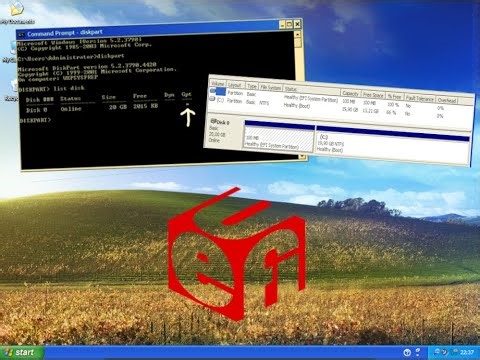Select the (C:) 19,90 GB NTFS partition block

pyautogui.click(x=393, y=144)
